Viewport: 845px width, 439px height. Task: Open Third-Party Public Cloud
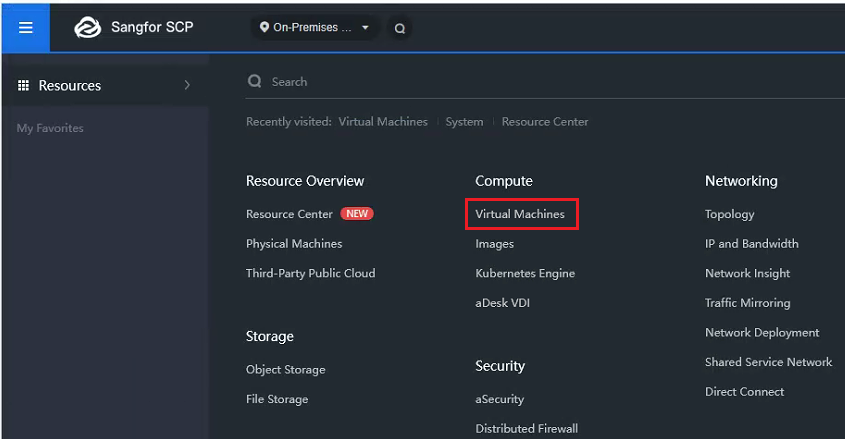pyautogui.click(x=311, y=273)
